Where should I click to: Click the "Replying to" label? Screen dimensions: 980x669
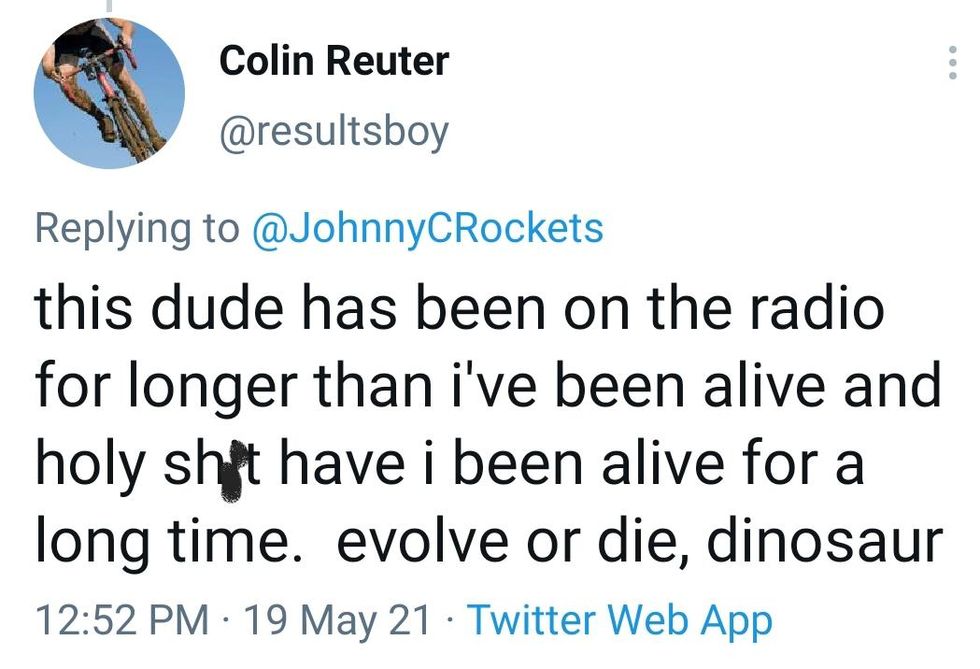pos(137,228)
